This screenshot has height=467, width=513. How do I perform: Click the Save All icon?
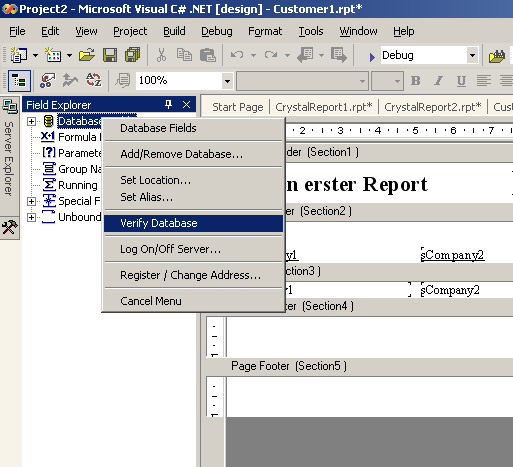pos(133,55)
